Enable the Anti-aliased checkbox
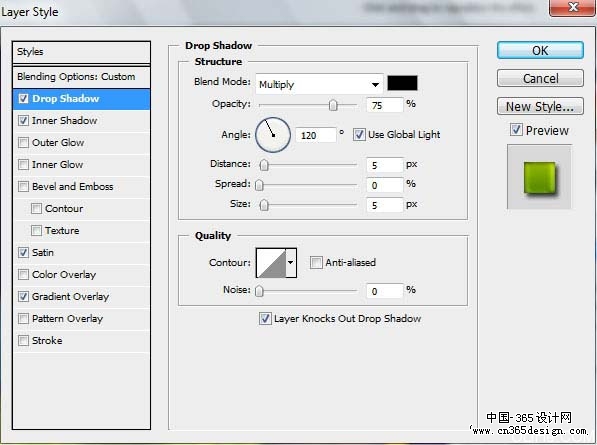597x445 pixels. tap(316, 262)
